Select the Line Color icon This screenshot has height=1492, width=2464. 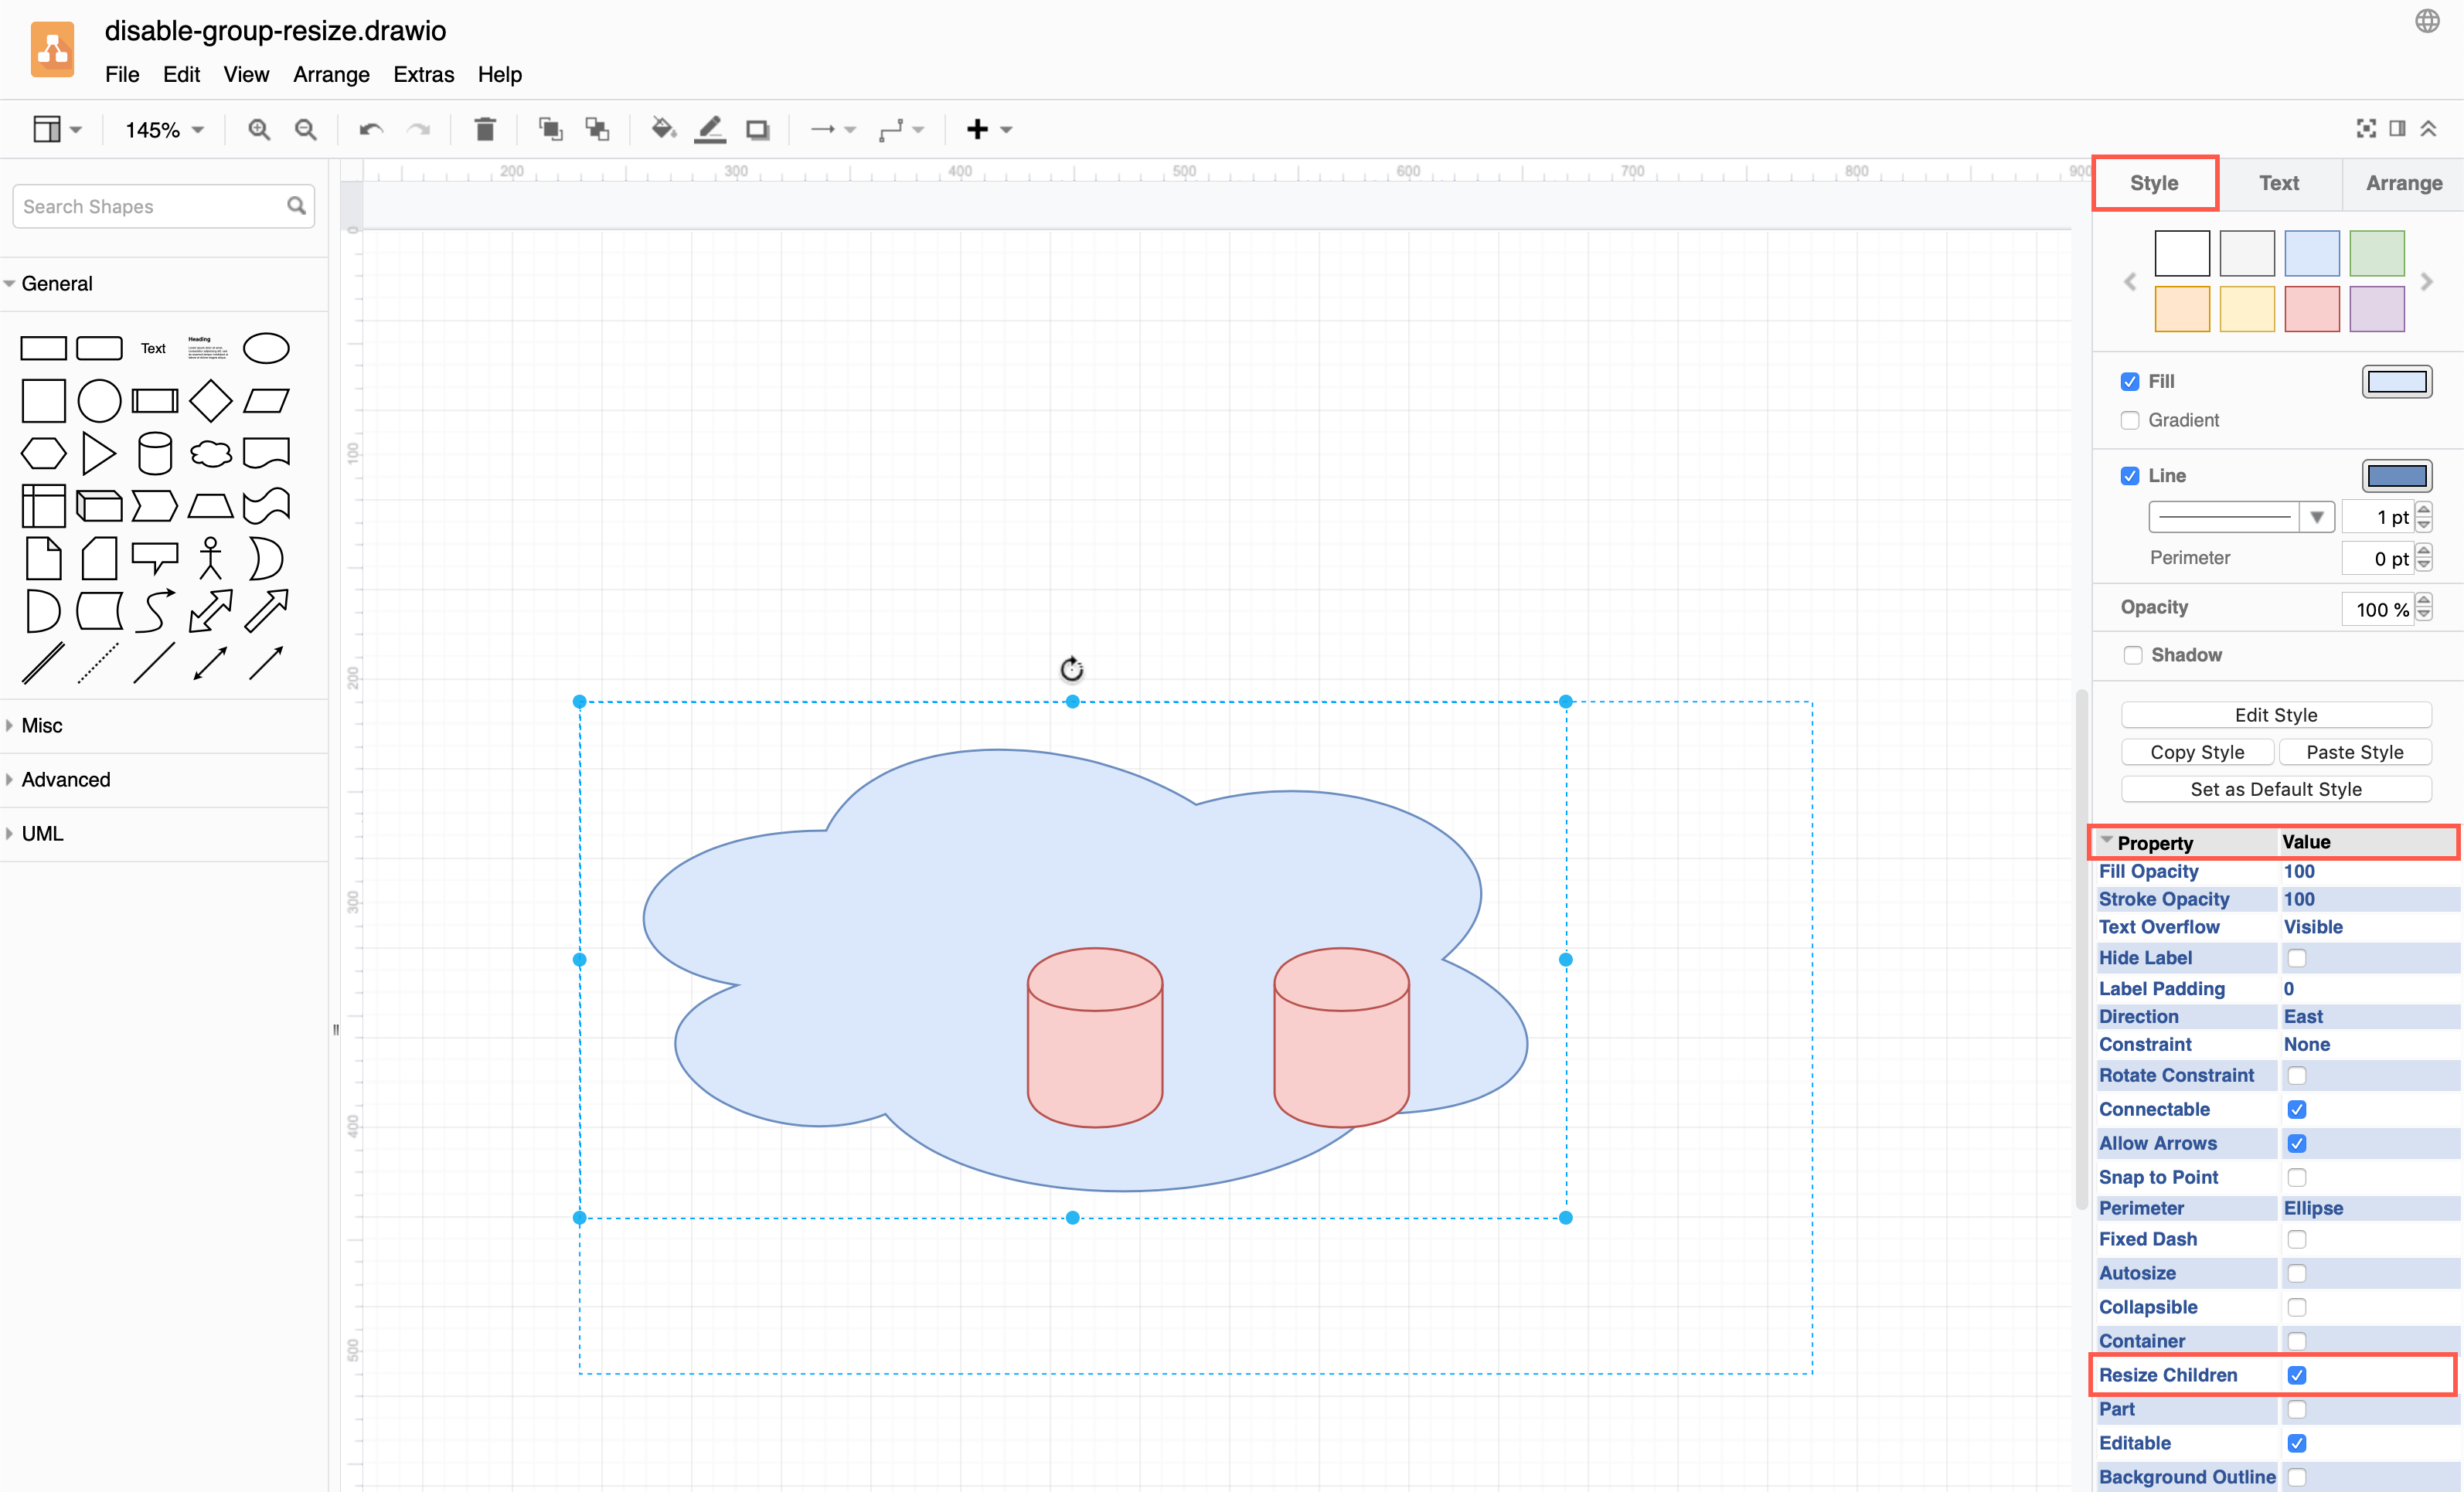tap(710, 129)
